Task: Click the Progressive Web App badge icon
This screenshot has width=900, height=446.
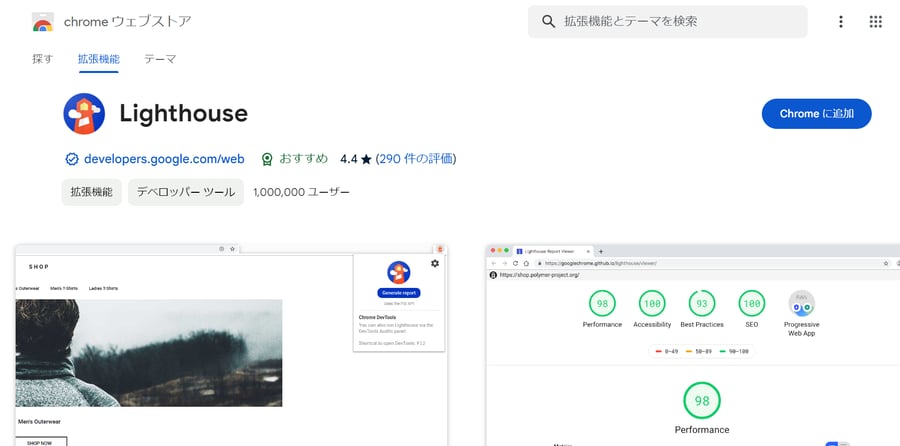Action: point(801,303)
